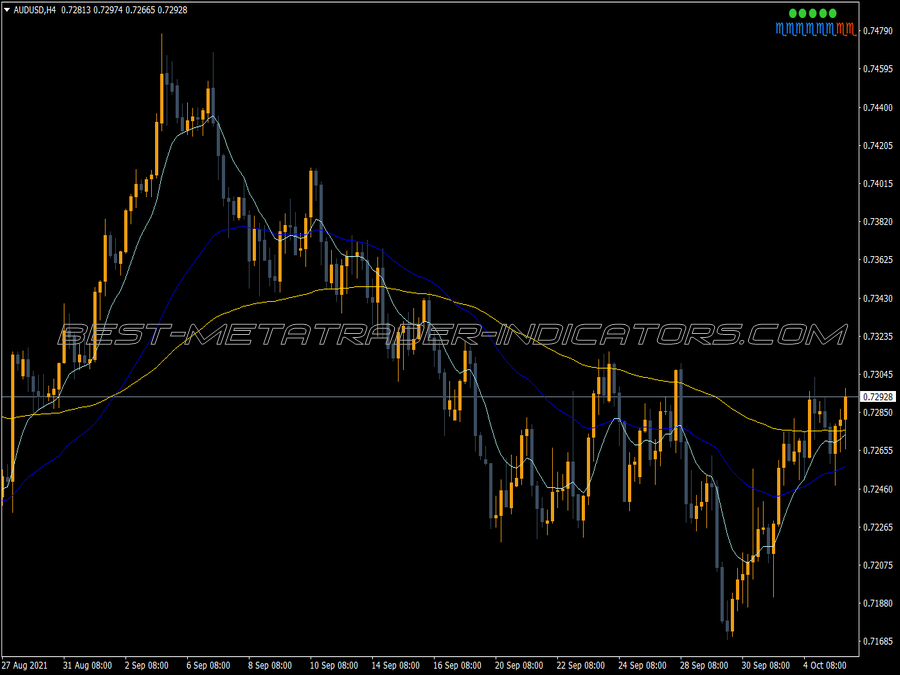The height and width of the screenshot is (675, 900).
Task: Click the 0.72665 low price in header
Action: coord(140,10)
